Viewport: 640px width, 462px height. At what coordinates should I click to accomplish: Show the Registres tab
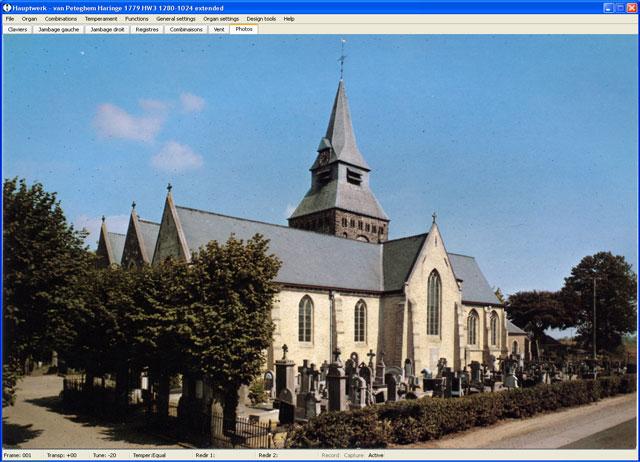tap(147, 29)
